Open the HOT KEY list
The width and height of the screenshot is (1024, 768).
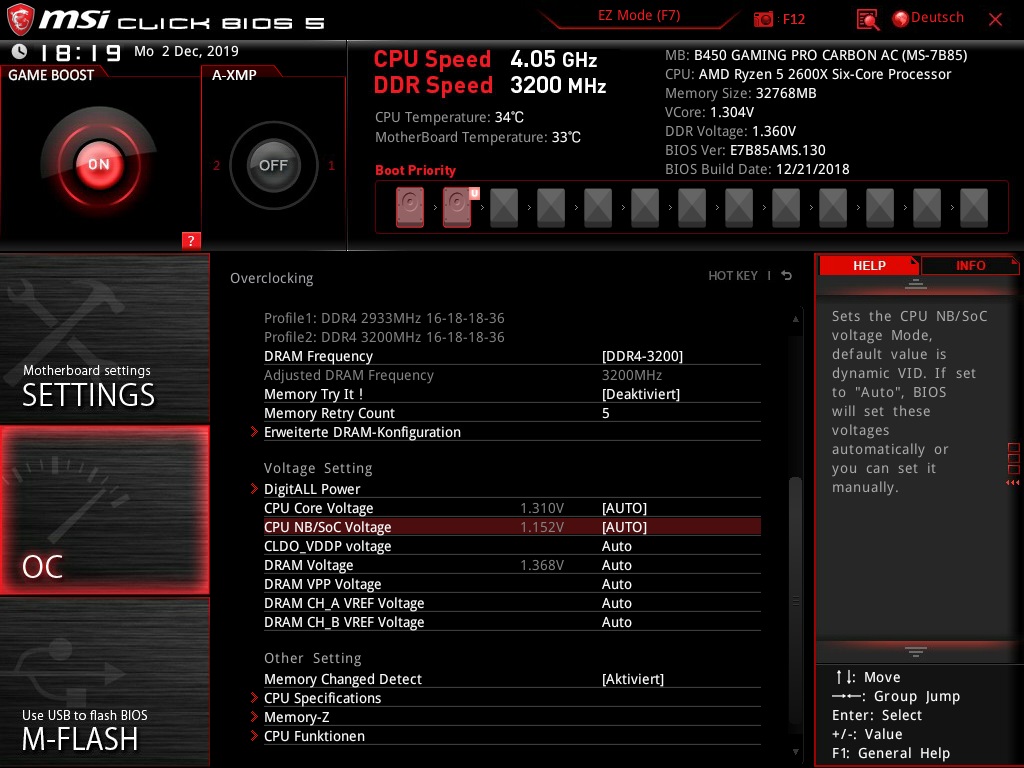coord(733,276)
